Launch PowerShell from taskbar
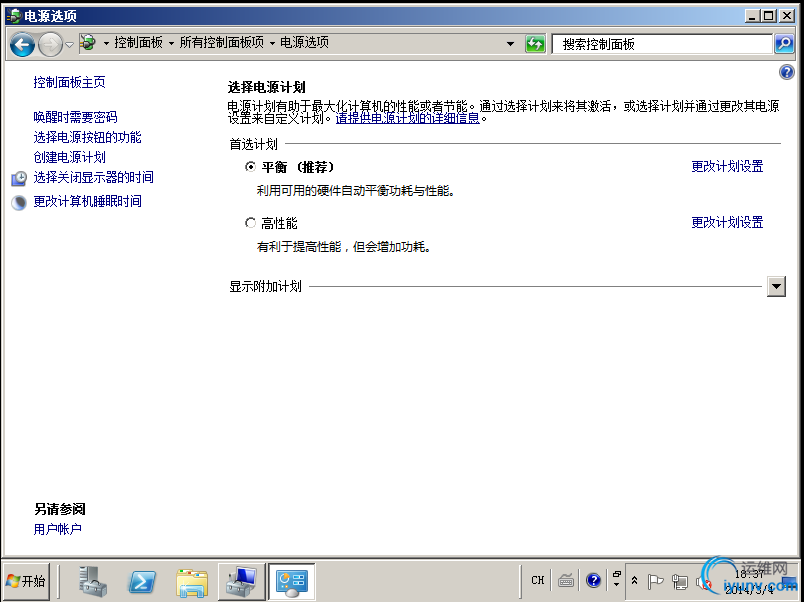Viewport: 804px width, 602px height. click(142, 582)
